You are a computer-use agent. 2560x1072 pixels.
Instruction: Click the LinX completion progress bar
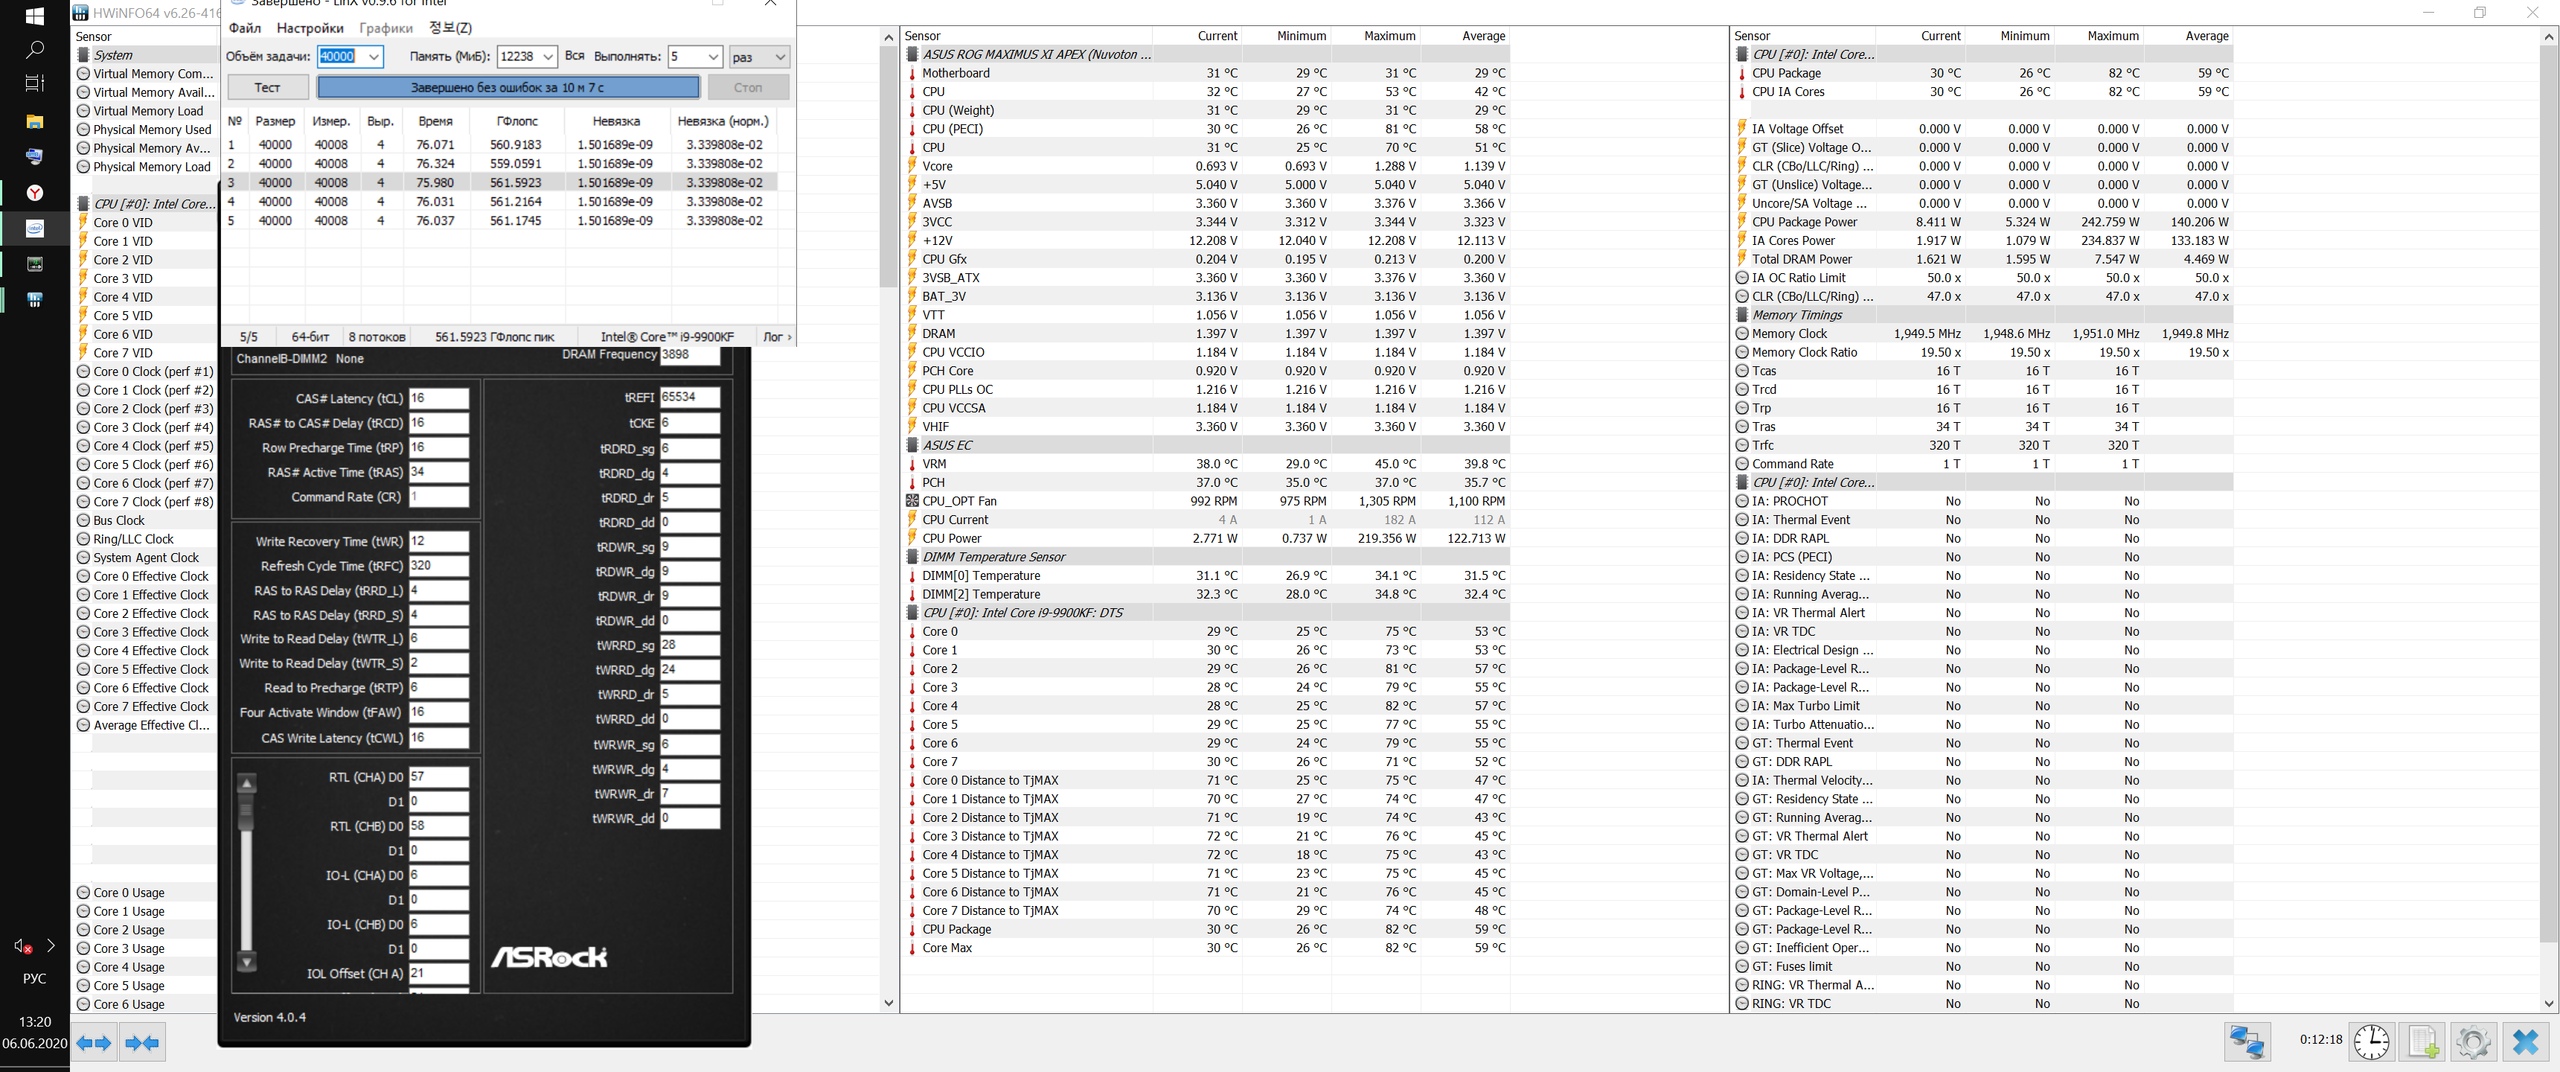(508, 88)
